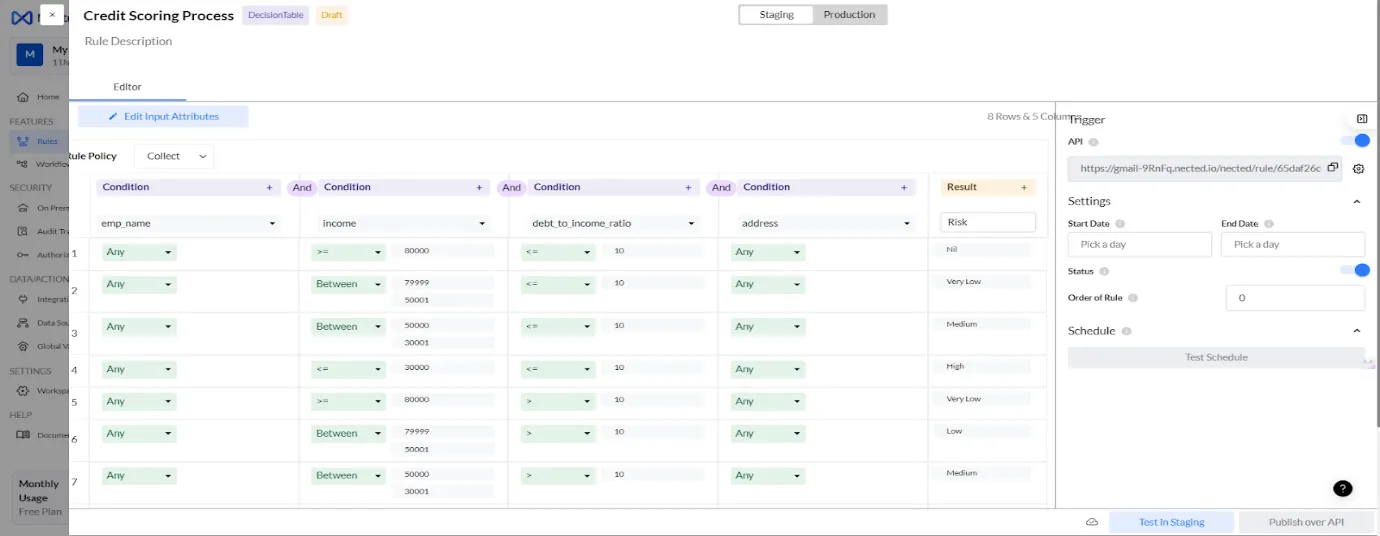The height and width of the screenshot is (536, 1380).
Task: Open the Data Sources sidebar icon
Action: [x=23, y=323]
